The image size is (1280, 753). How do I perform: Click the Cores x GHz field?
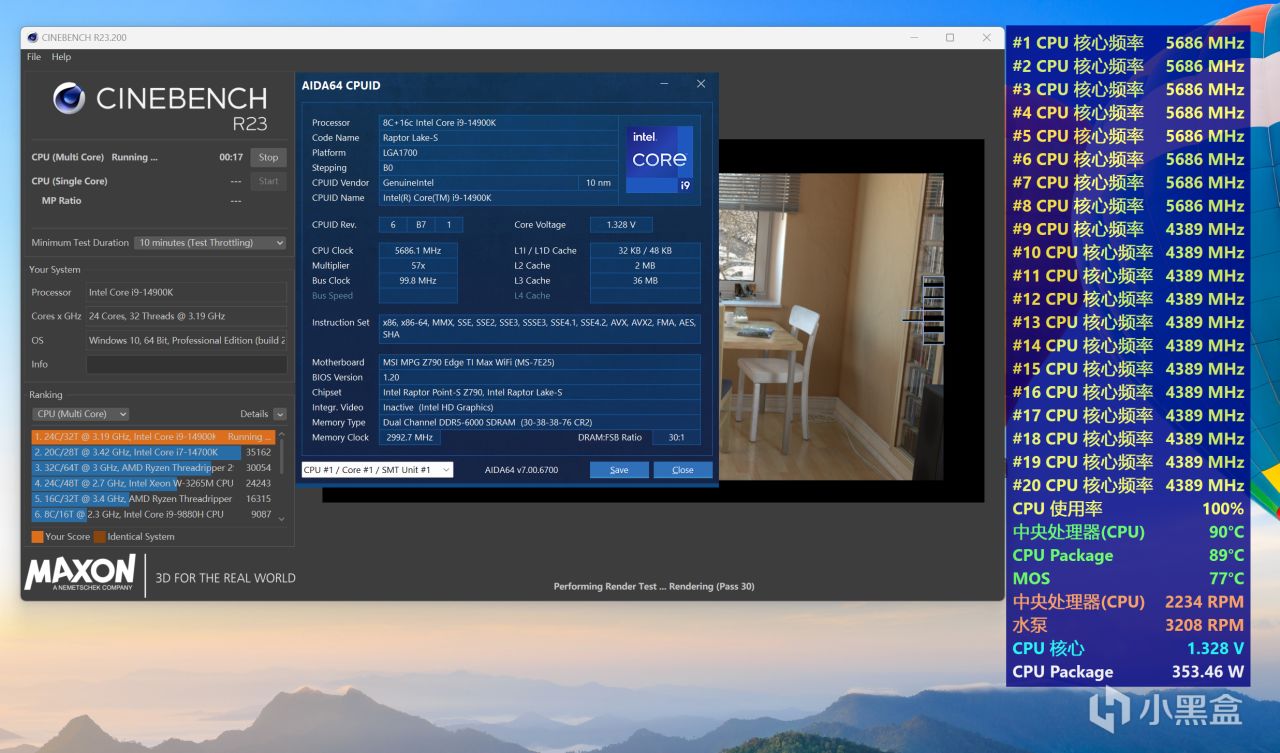[186, 316]
